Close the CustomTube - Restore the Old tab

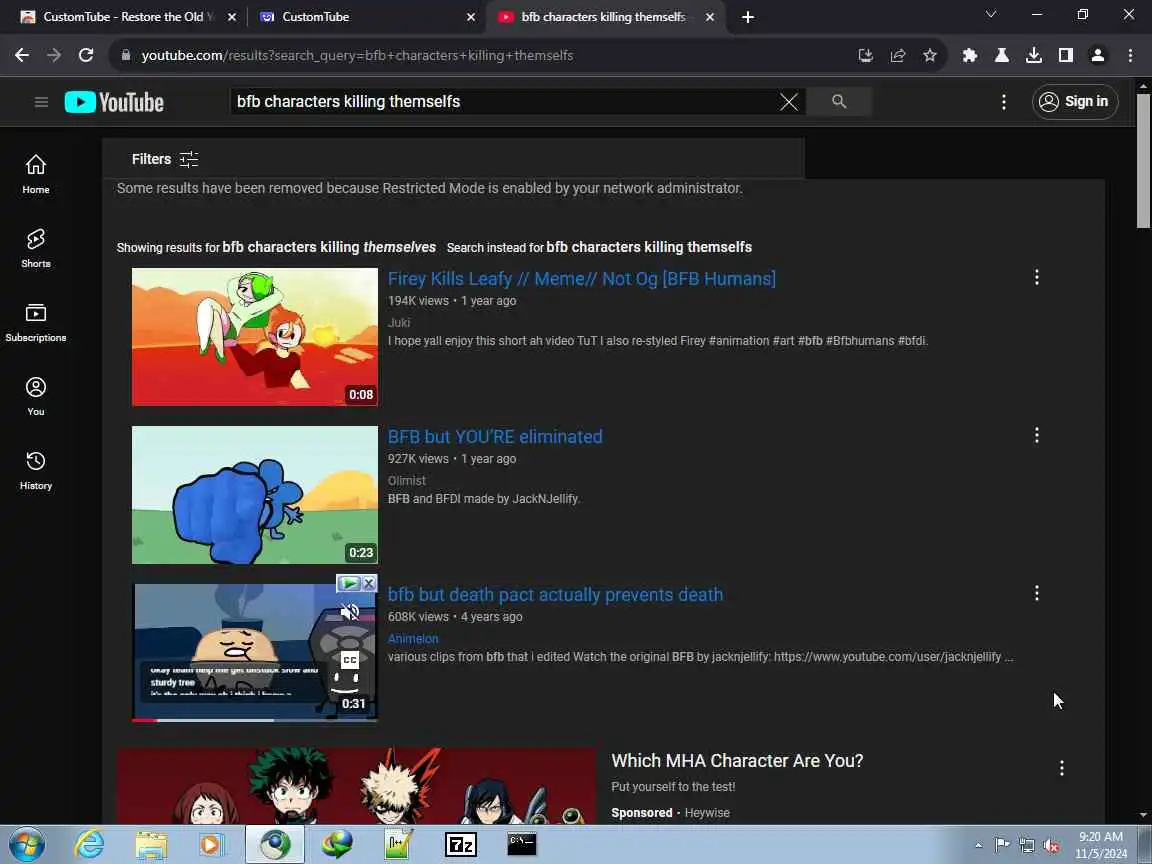[x=232, y=17]
